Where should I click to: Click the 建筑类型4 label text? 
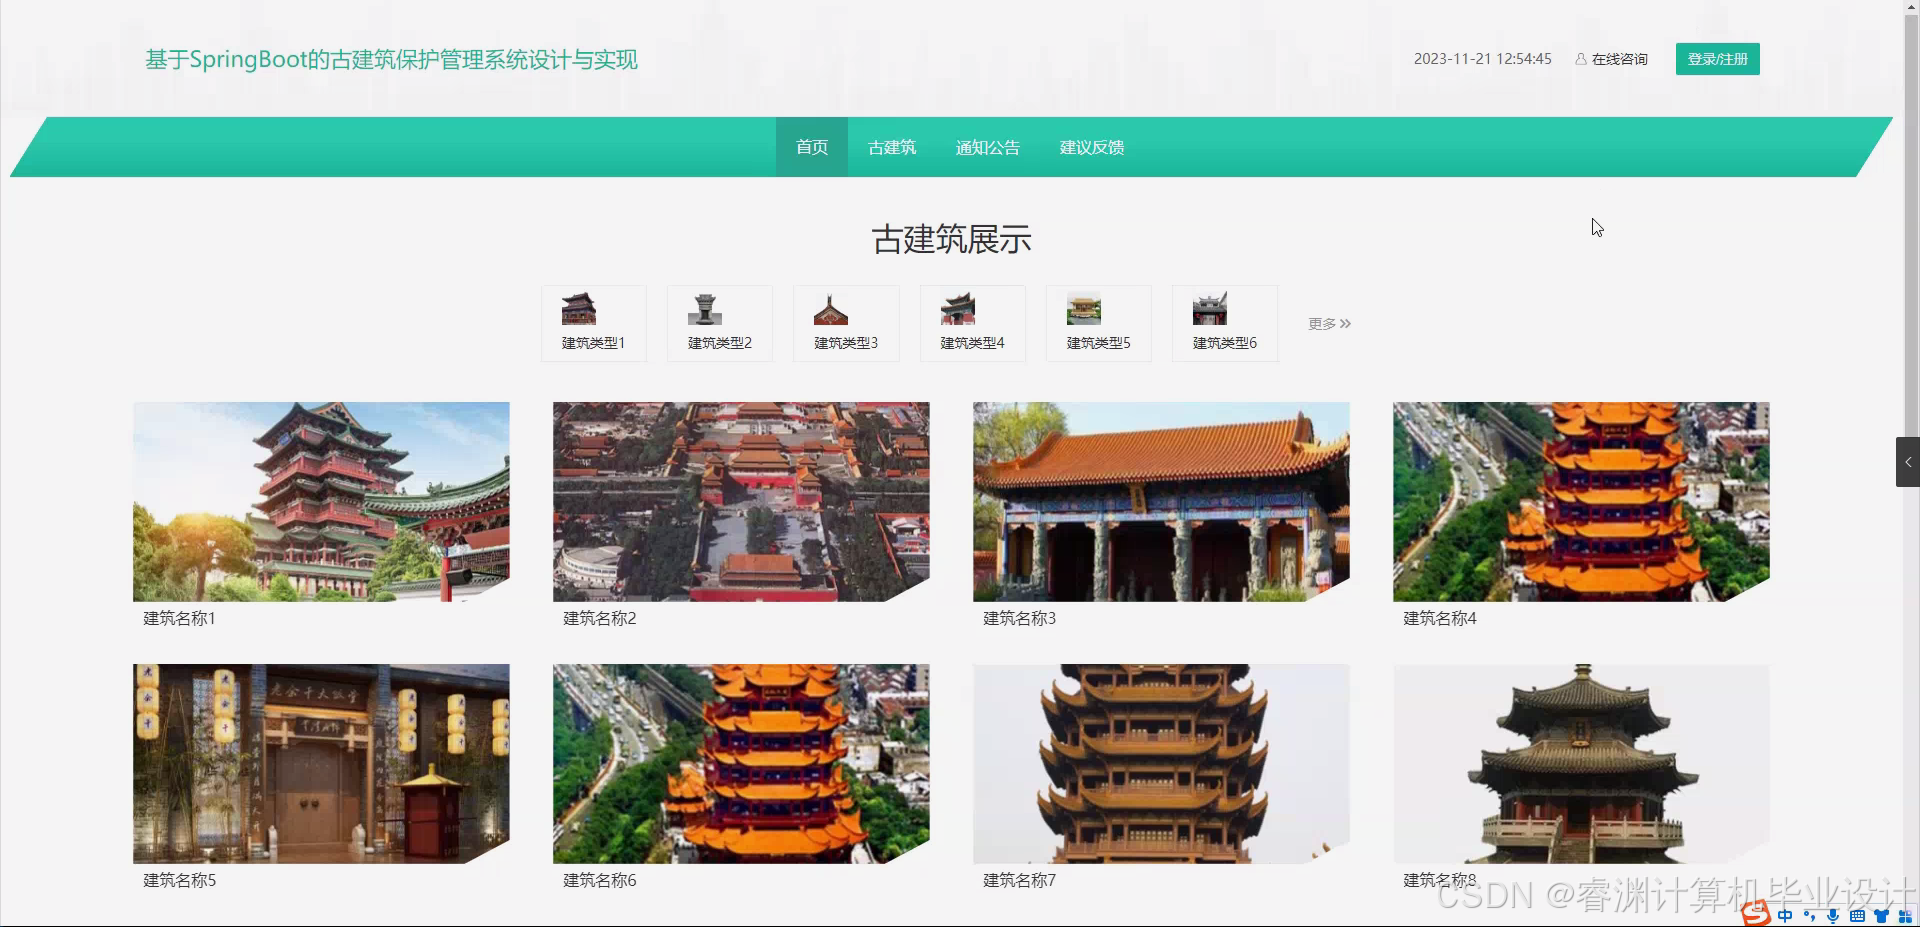click(x=972, y=343)
